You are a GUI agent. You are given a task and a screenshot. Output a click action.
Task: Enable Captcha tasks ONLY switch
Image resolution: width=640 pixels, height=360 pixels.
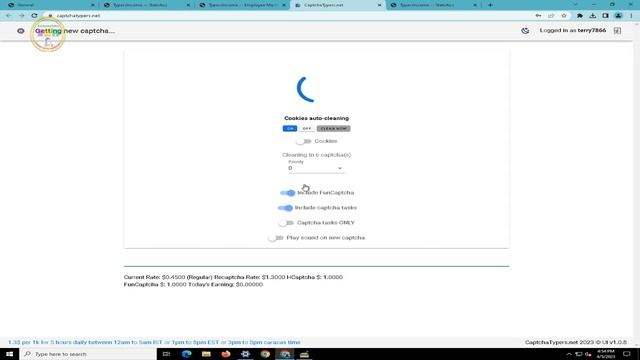coord(286,223)
